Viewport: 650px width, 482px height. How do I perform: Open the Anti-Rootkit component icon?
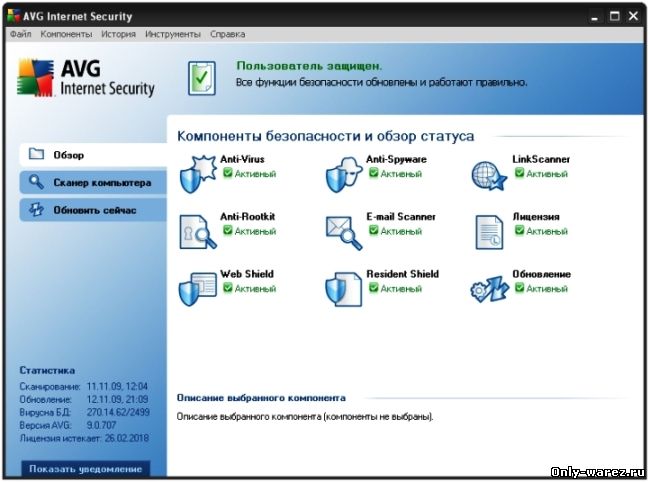click(x=197, y=231)
